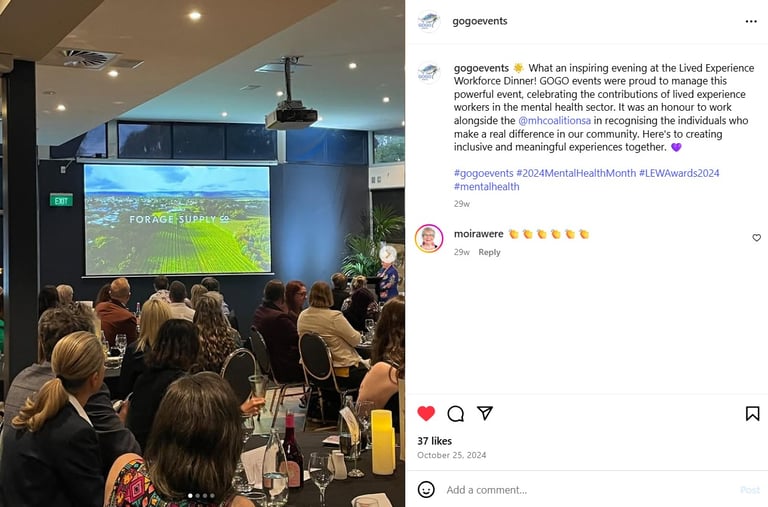The width and height of the screenshot is (768, 507).
Task: Open emoji picker smiley icon
Action: coord(426,489)
